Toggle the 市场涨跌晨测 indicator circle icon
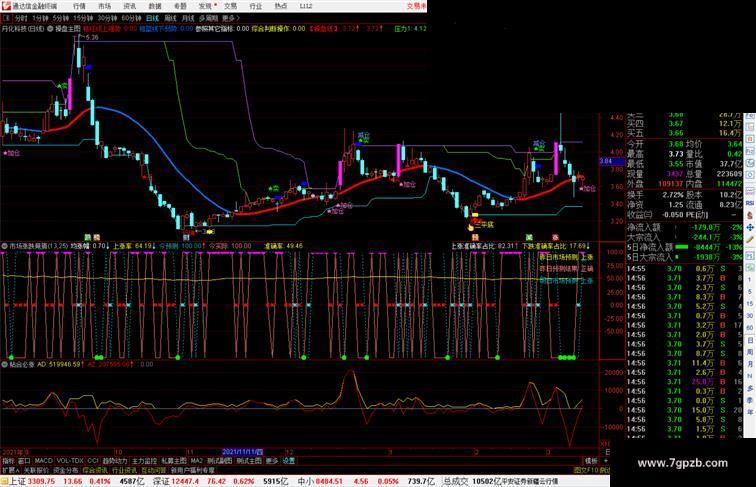This screenshot has height=487, width=756. tap(4, 246)
